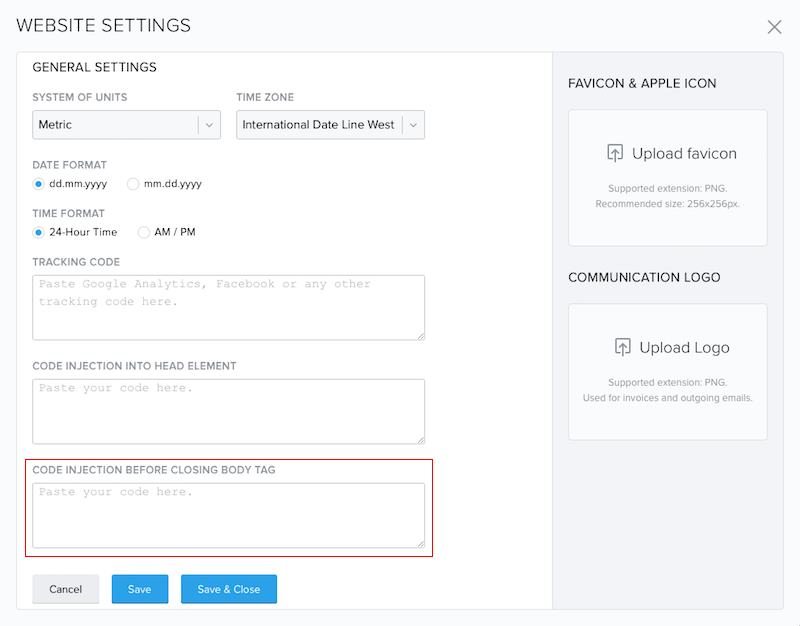Open the System of Units dropdown
800x626 pixels.
126,124
